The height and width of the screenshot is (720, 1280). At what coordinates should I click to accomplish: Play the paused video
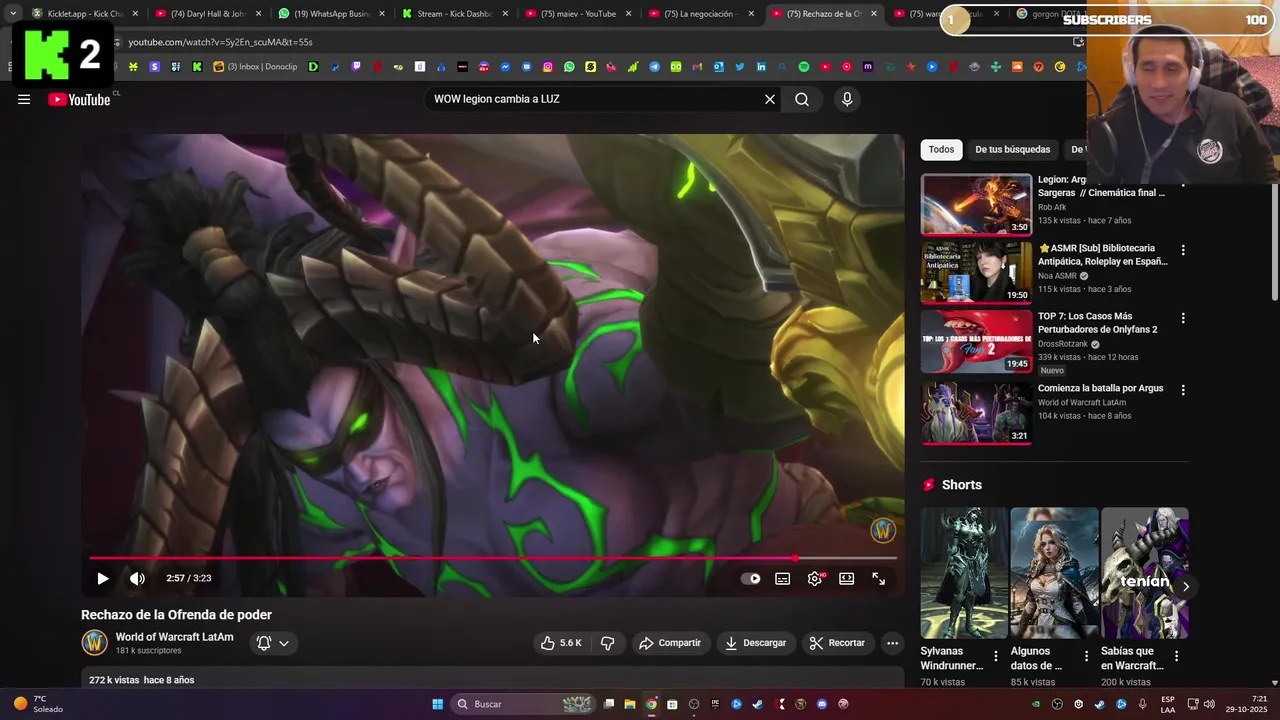pos(102,578)
